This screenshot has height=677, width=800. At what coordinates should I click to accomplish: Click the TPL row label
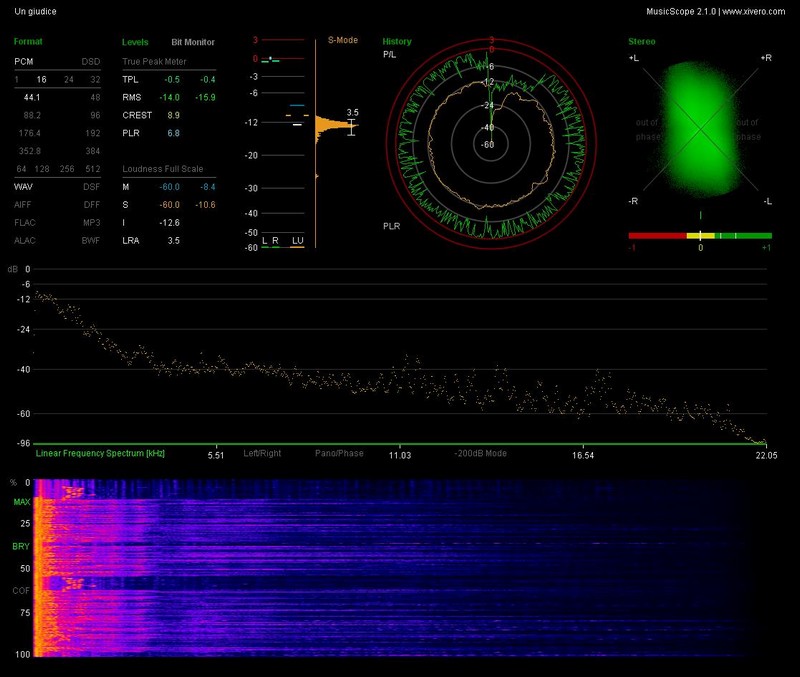(130, 80)
